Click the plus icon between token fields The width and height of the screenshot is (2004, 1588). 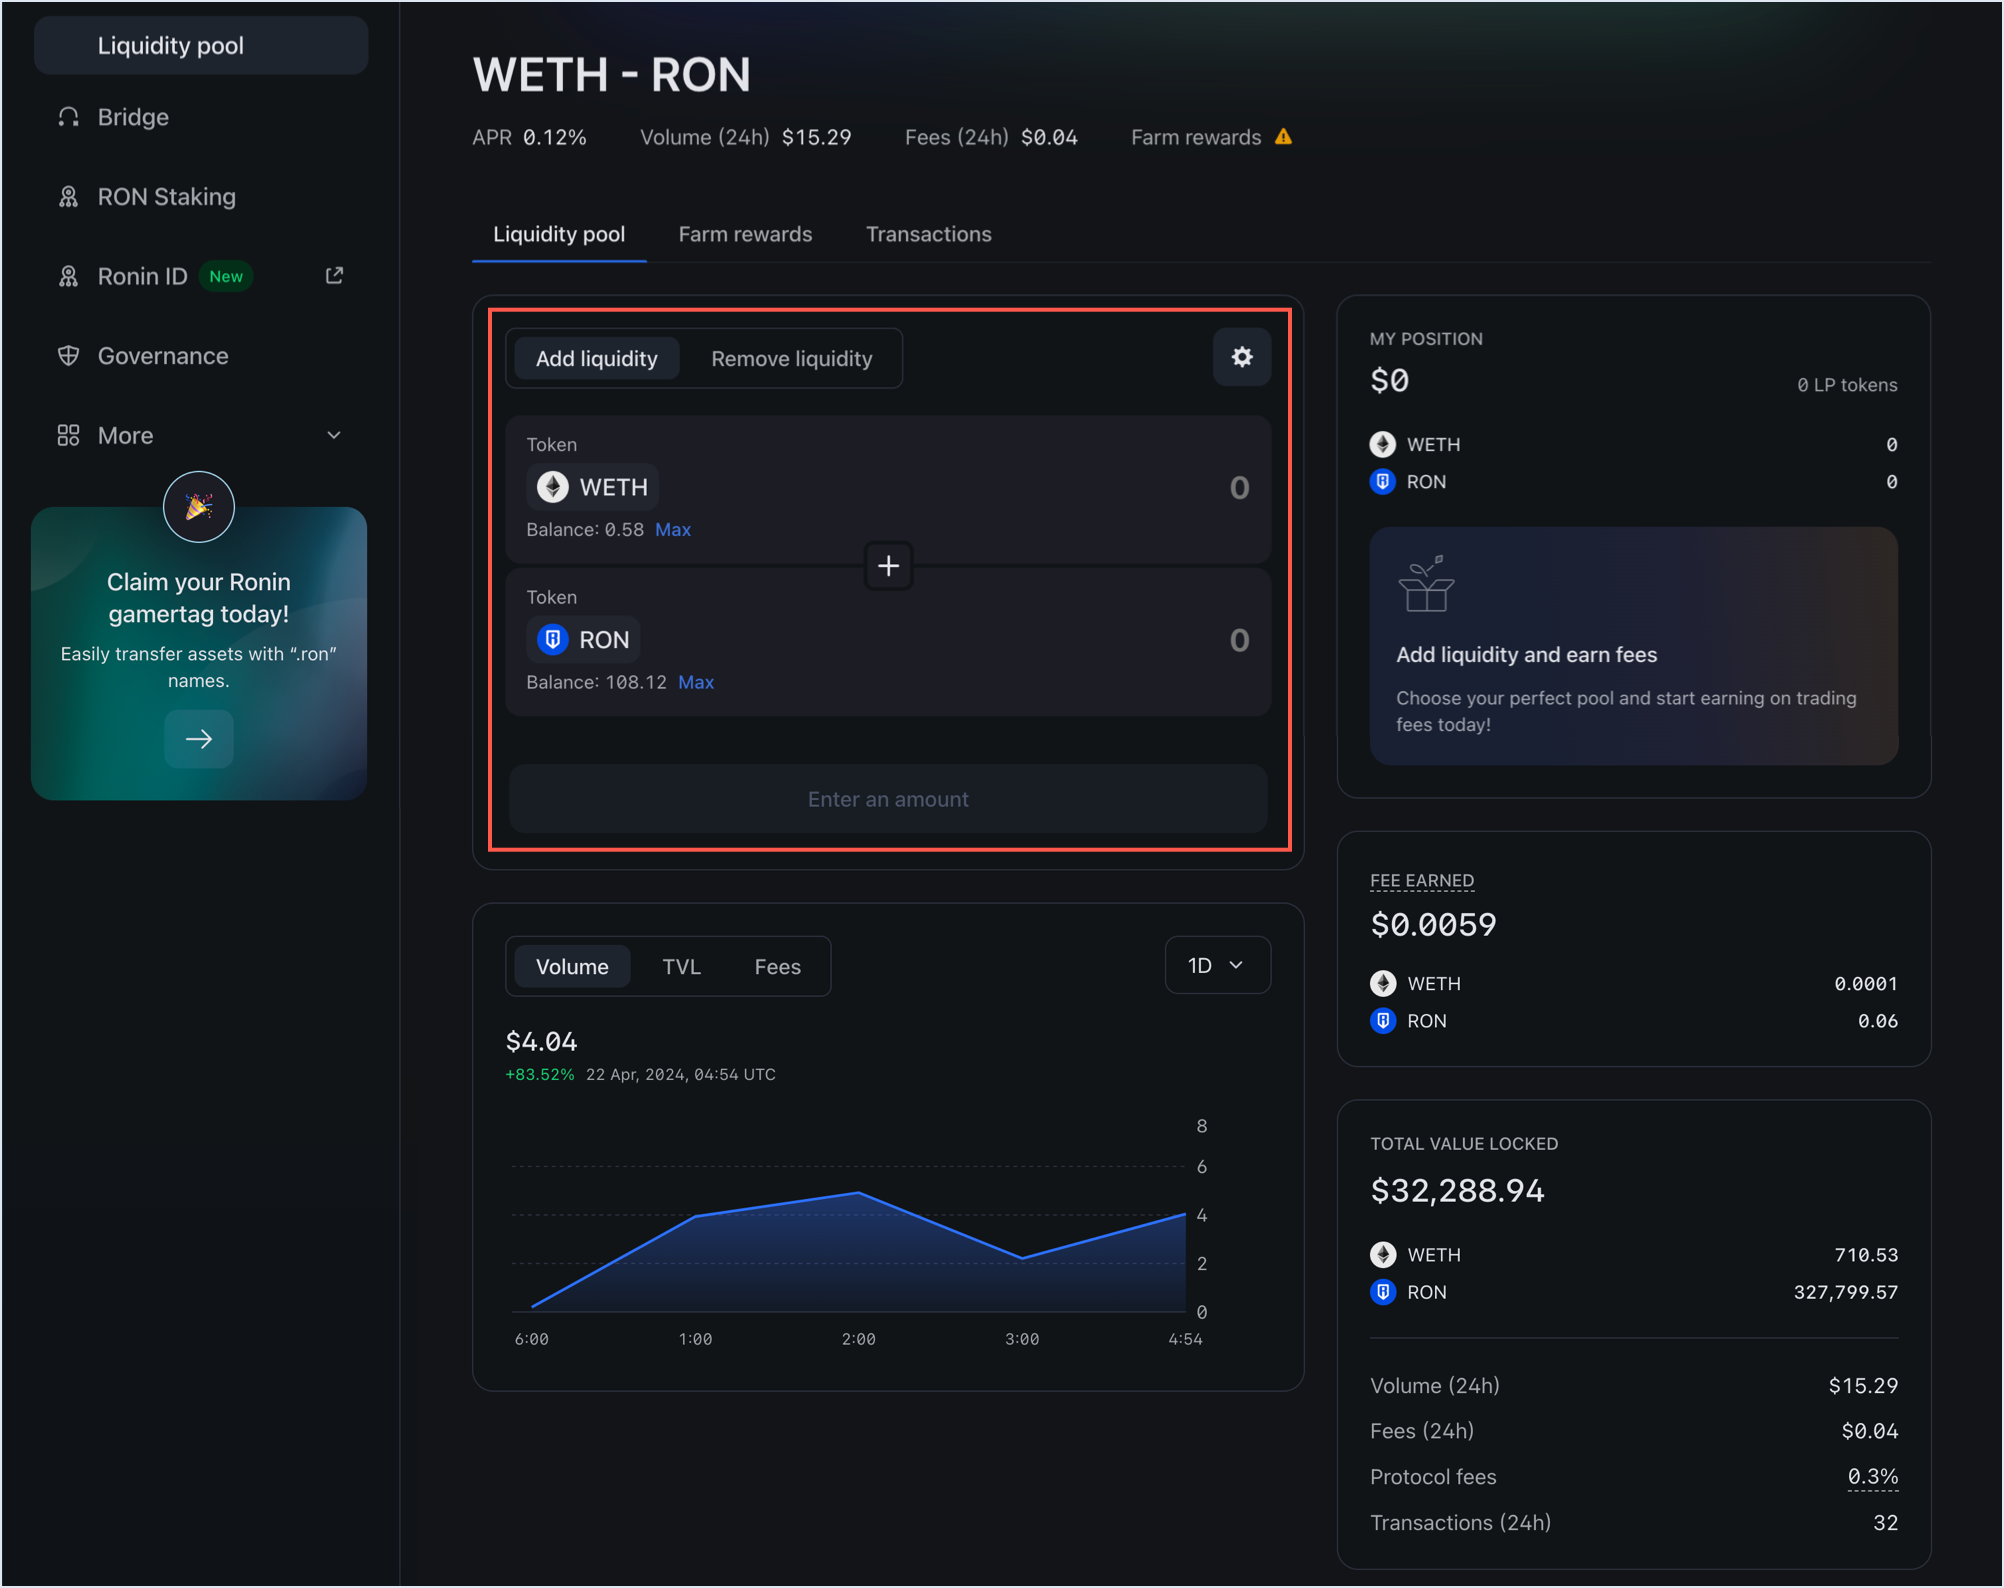888,566
